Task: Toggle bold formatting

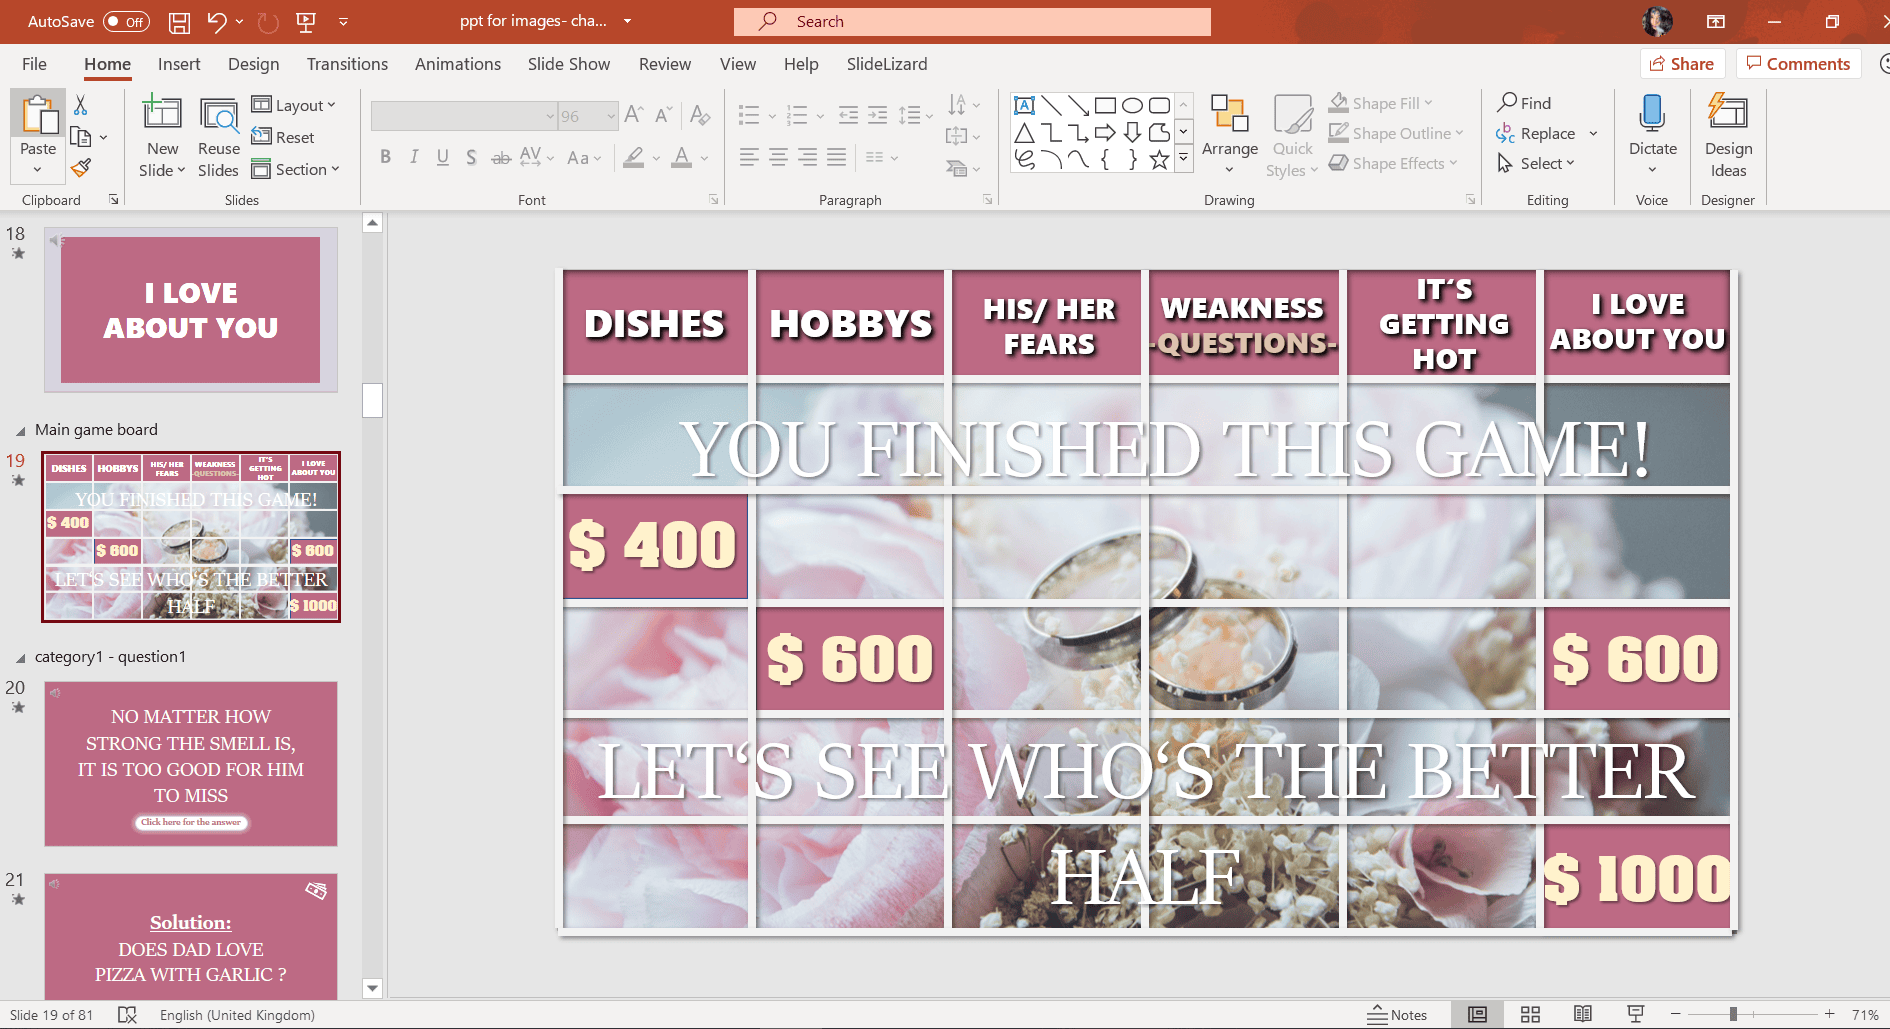Action: 385,156
